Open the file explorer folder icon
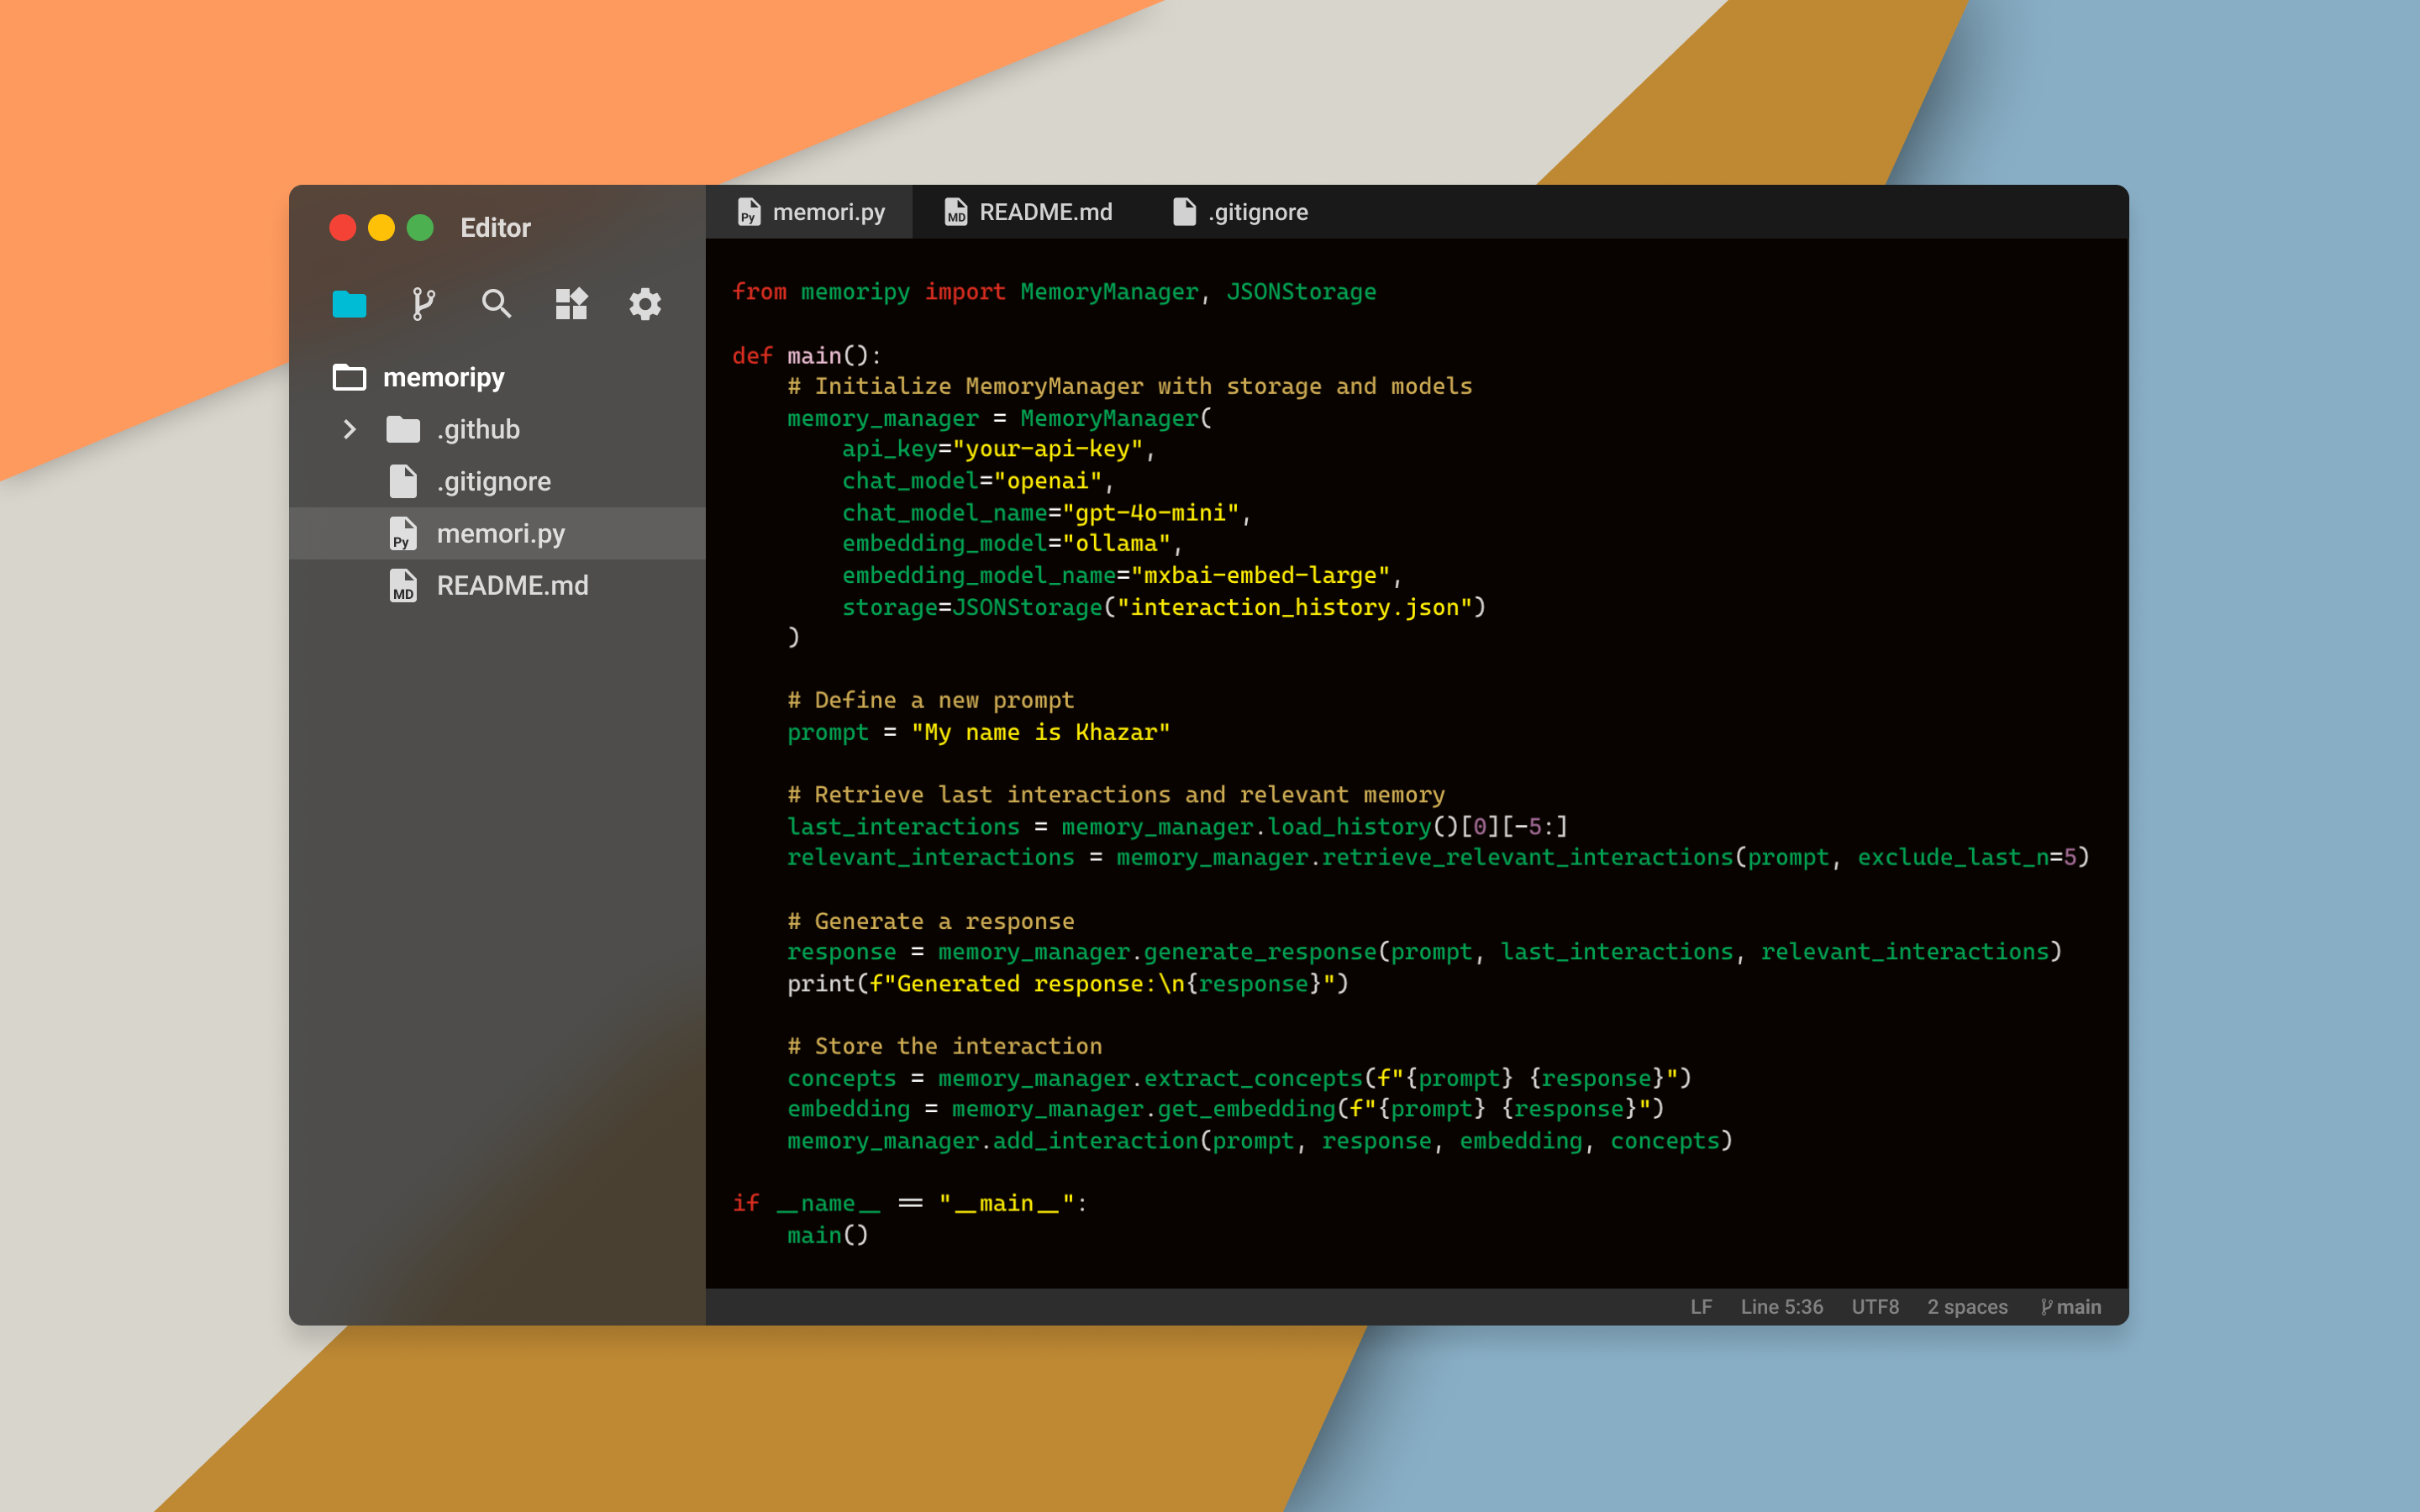Screen dimensions: 2420x1512 click(349, 304)
